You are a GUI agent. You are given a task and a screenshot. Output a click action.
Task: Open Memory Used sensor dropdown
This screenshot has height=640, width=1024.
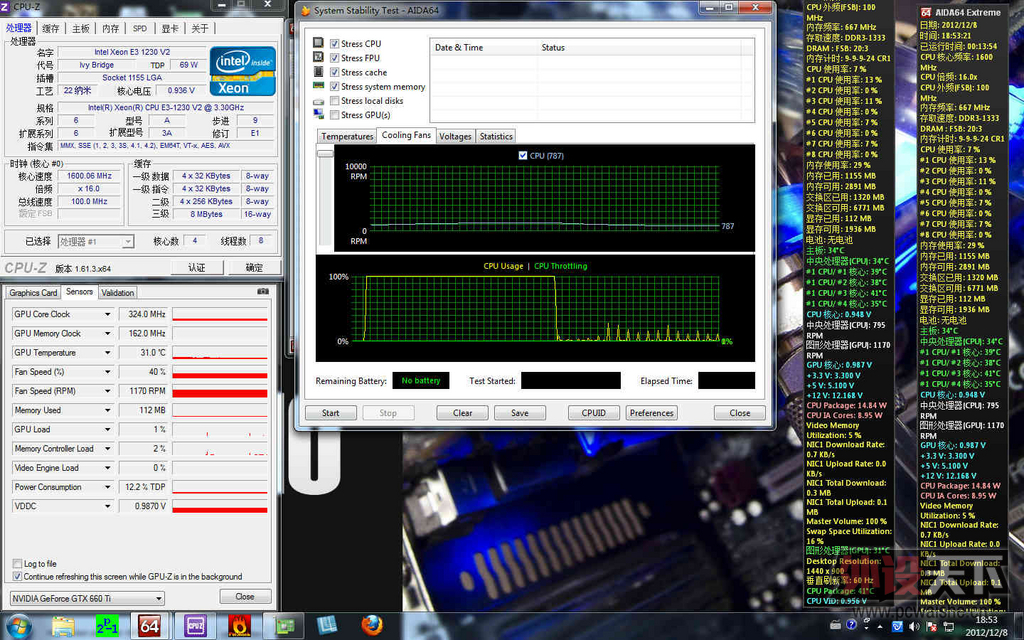[108, 410]
